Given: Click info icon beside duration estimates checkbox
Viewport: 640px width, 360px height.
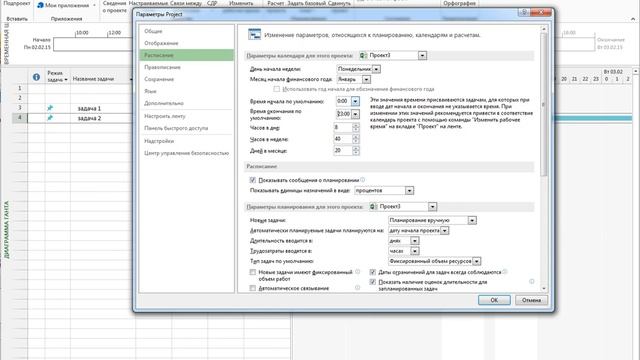Looking at the screenshot, I should (531, 281).
